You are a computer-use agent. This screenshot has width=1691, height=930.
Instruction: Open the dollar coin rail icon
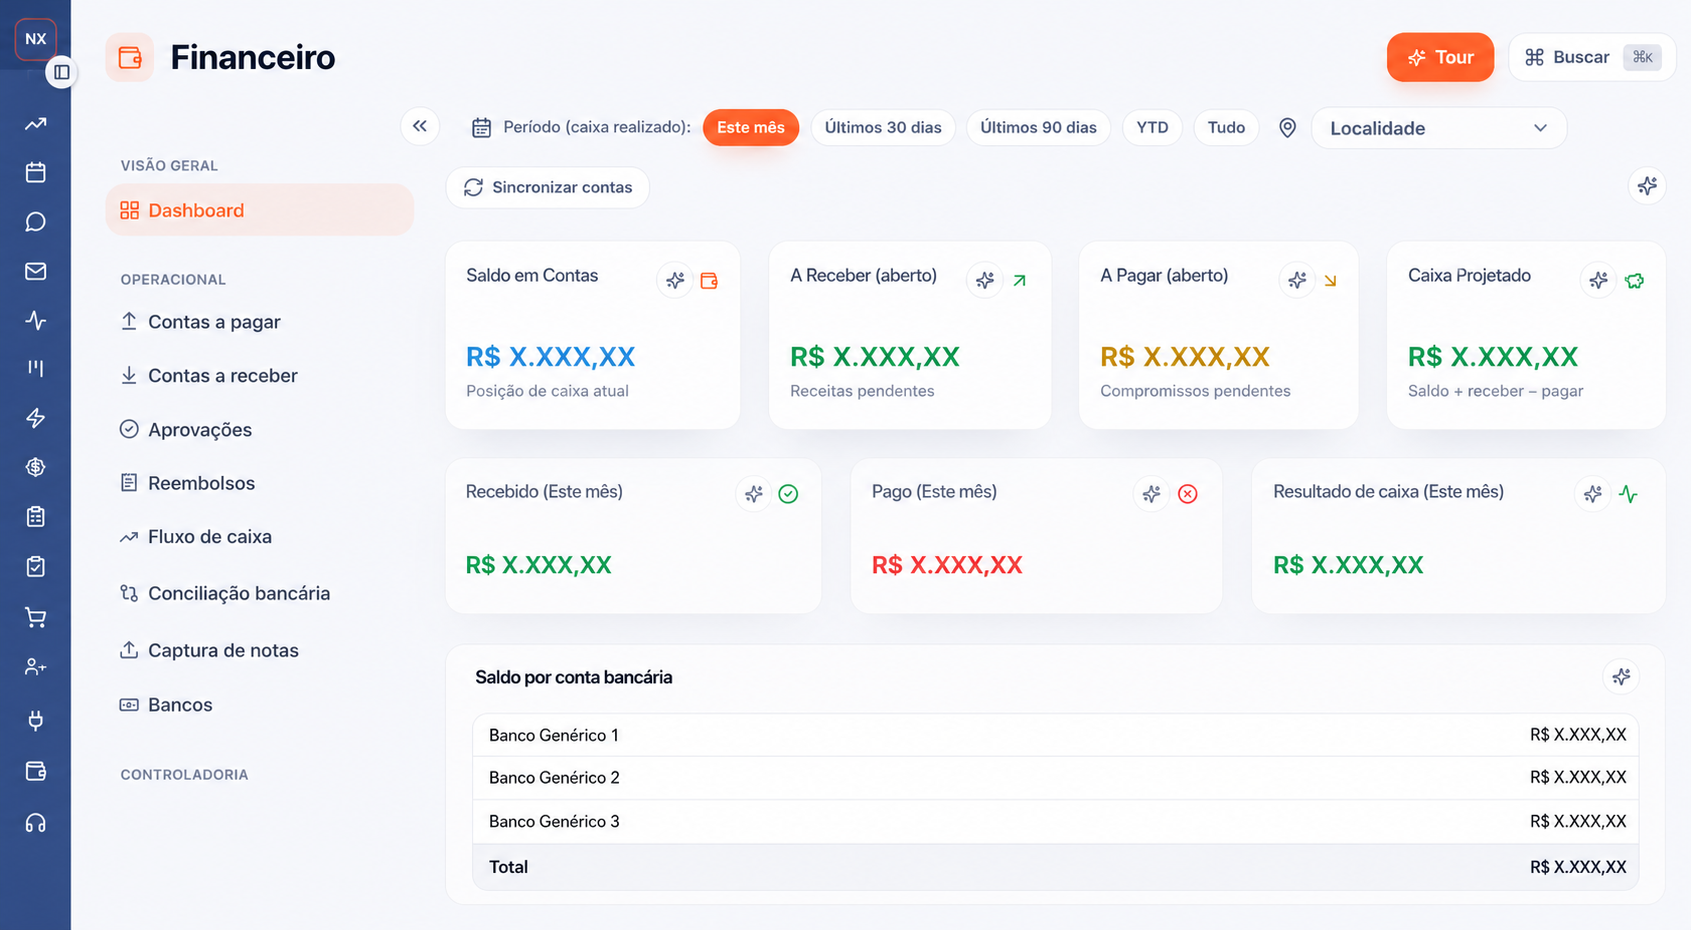point(36,467)
